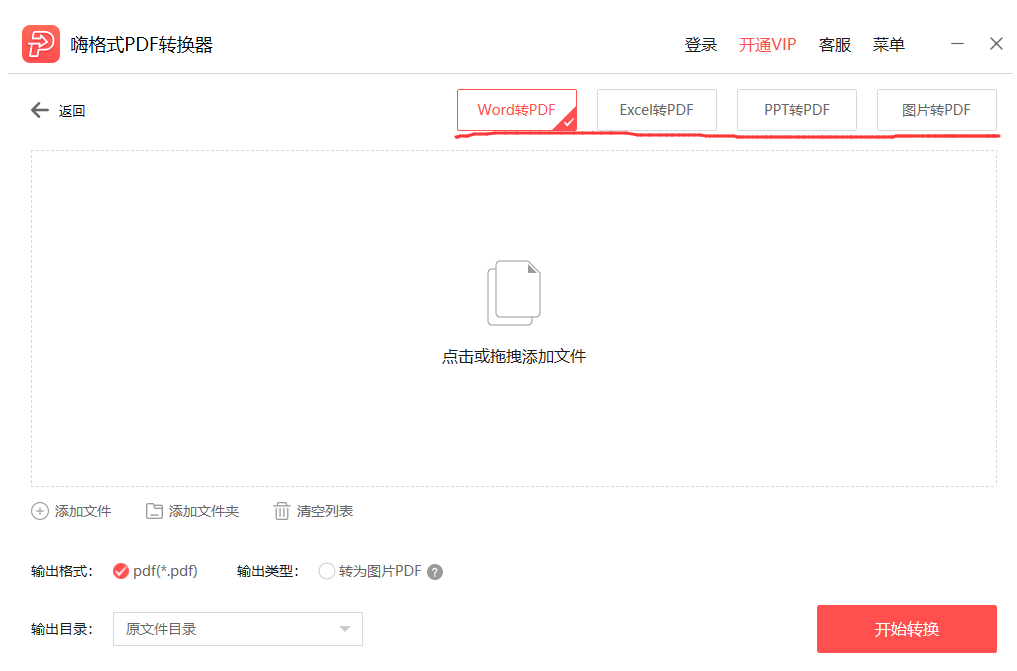Click the 登录 login link
1017x671 pixels.
[700, 44]
